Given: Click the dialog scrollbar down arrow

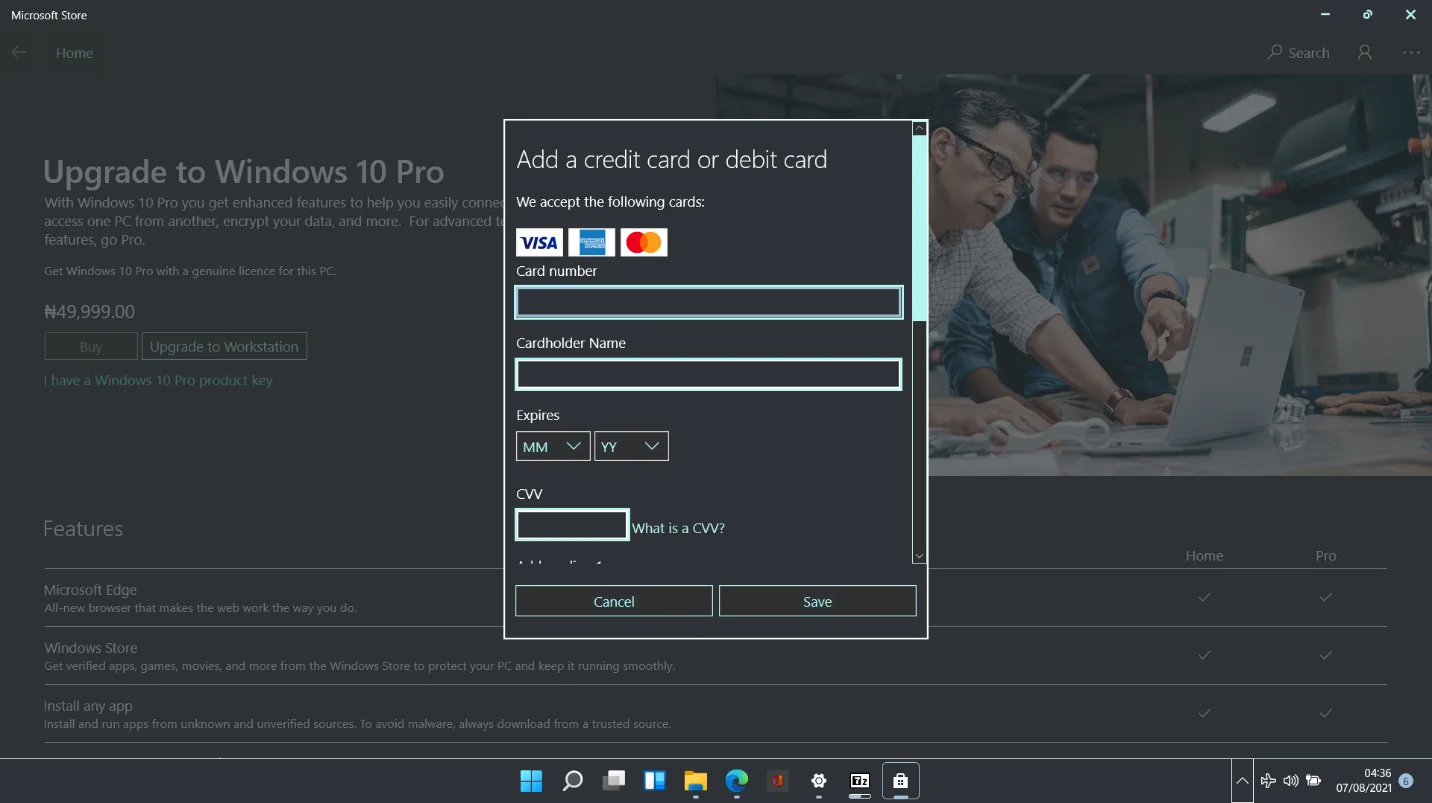Looking at the screenshot, I should pyautogui.click(x=920, y=556).
